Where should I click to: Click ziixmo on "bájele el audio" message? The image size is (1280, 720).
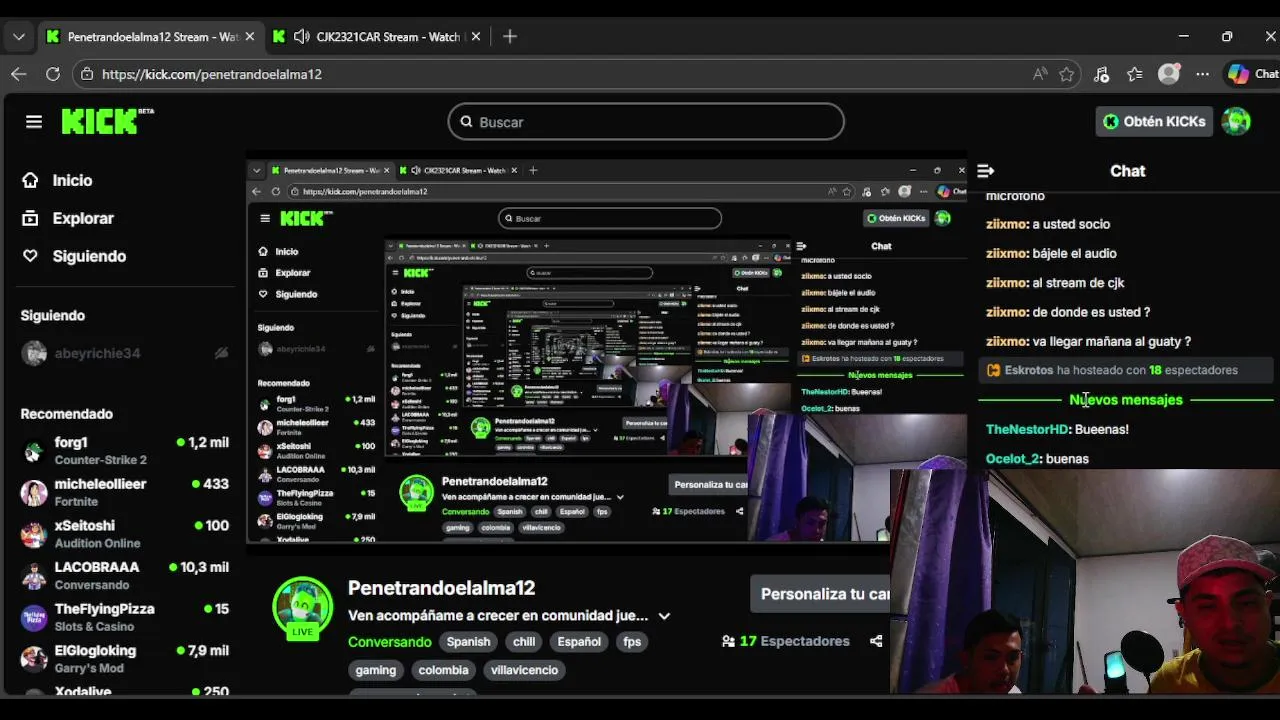tap(1007, 253)
